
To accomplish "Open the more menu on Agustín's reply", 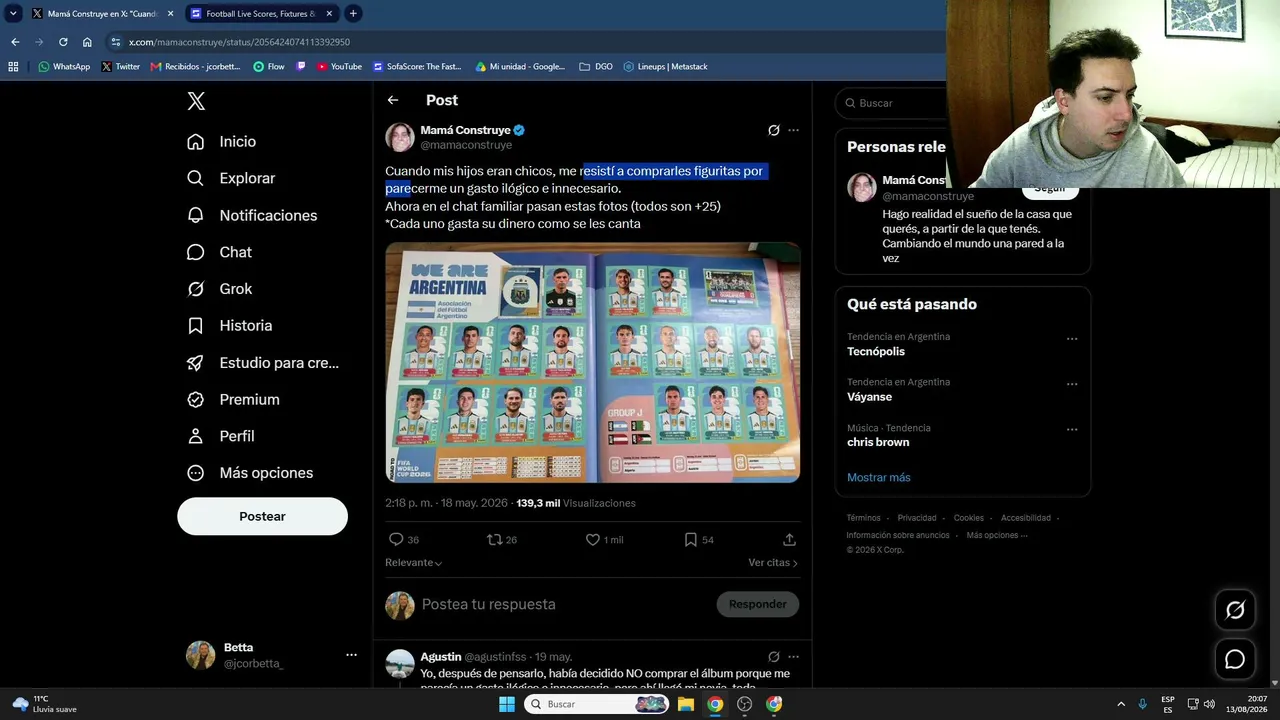I will (793, 657).
